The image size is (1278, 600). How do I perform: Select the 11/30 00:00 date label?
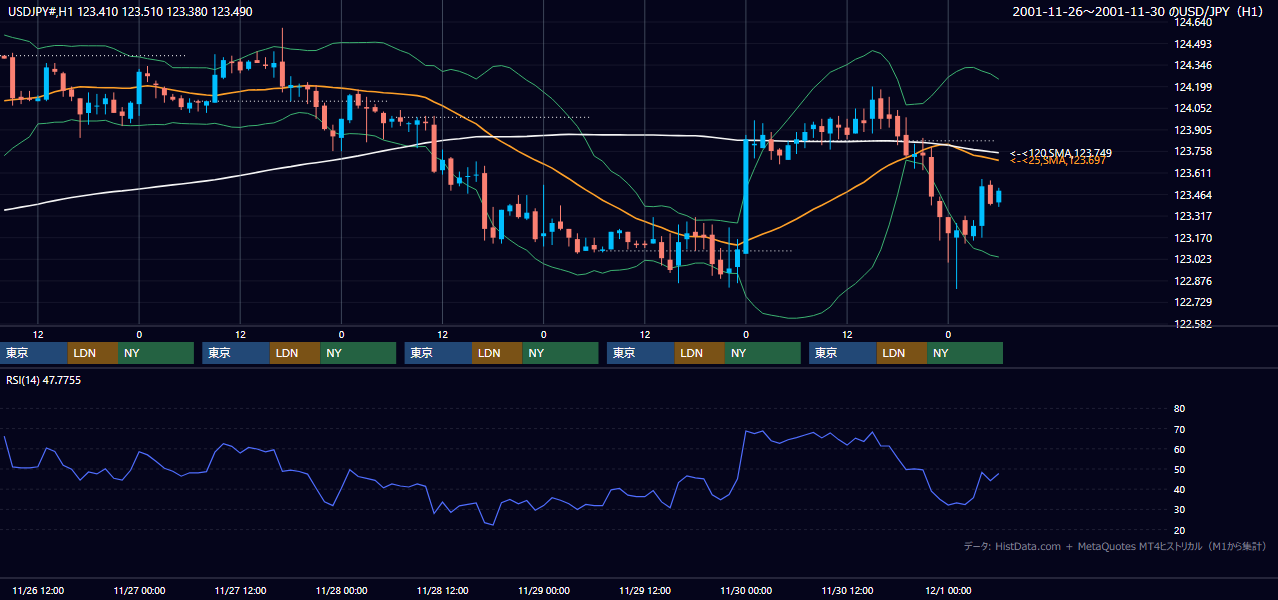[x=746, y=591]
